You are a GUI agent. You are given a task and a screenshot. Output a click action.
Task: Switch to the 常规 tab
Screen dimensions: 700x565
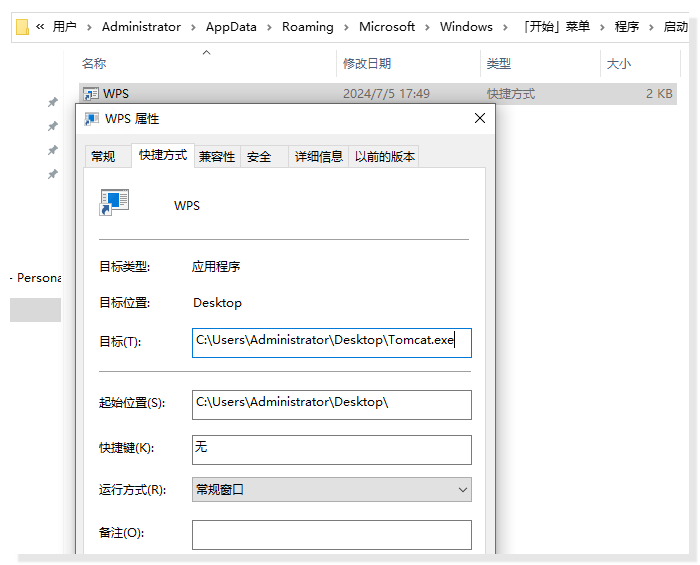(x=103, y=157)
